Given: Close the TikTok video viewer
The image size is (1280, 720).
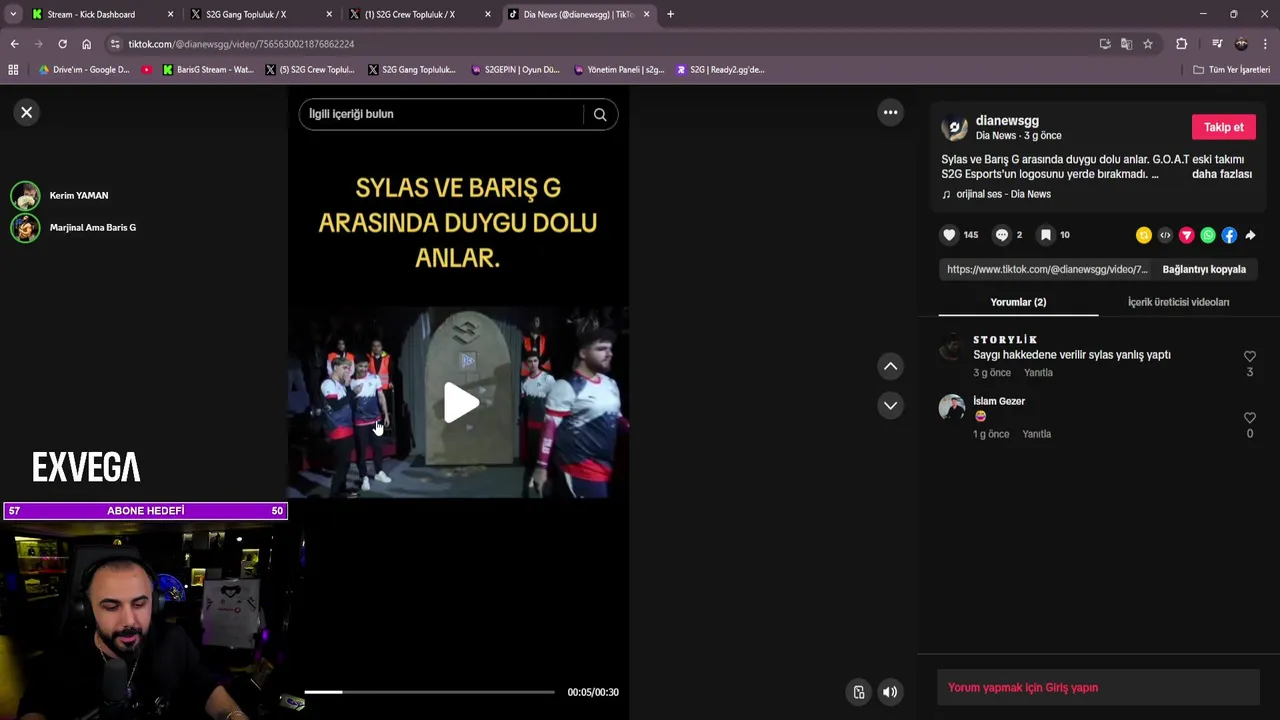Looking at the screenshot, I should 27,112.
